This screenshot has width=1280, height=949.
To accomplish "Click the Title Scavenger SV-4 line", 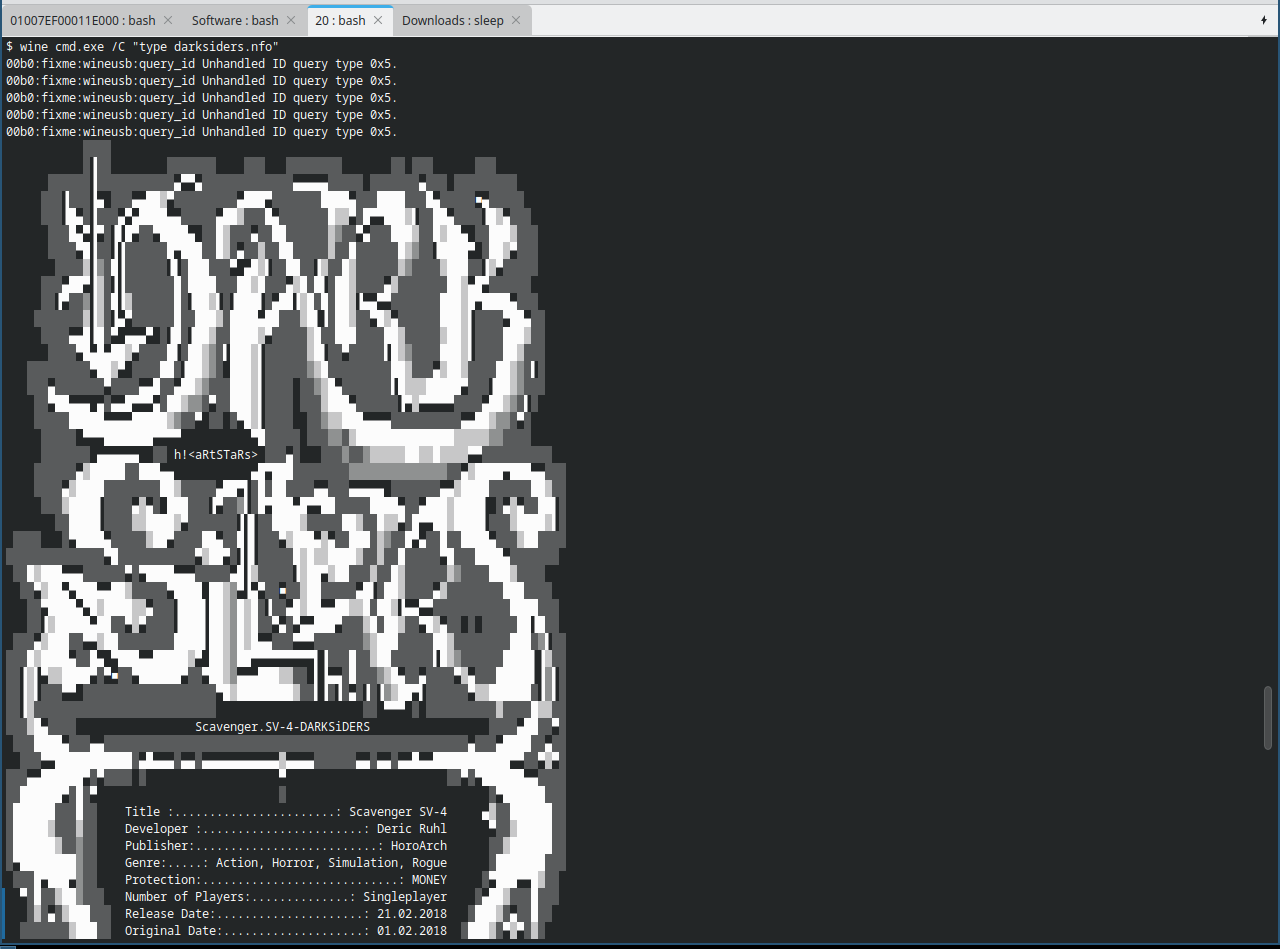I will 285,812.
